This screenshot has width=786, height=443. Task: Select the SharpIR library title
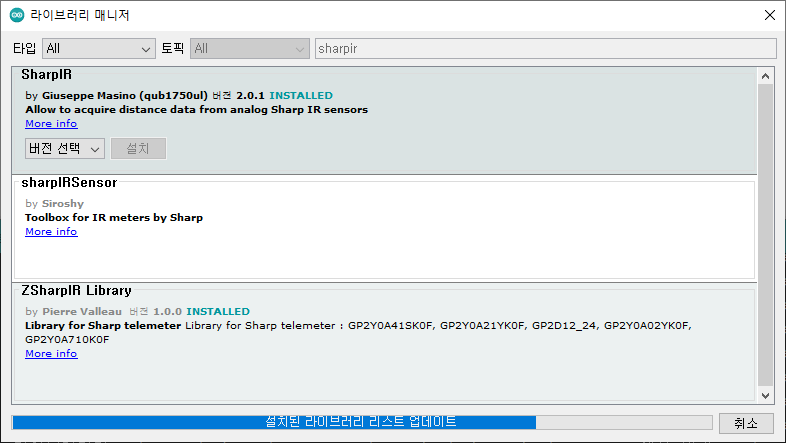coord(46,75)
